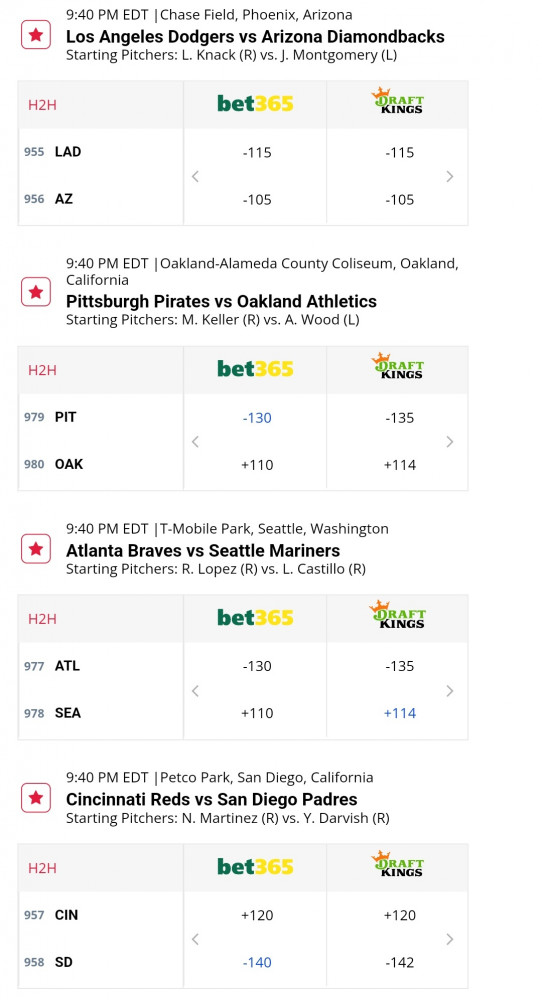Favorite the Dodgers vs Diamondbacks game star
The width and height of the screenshot is (542, 1000).
coord(36,35)
